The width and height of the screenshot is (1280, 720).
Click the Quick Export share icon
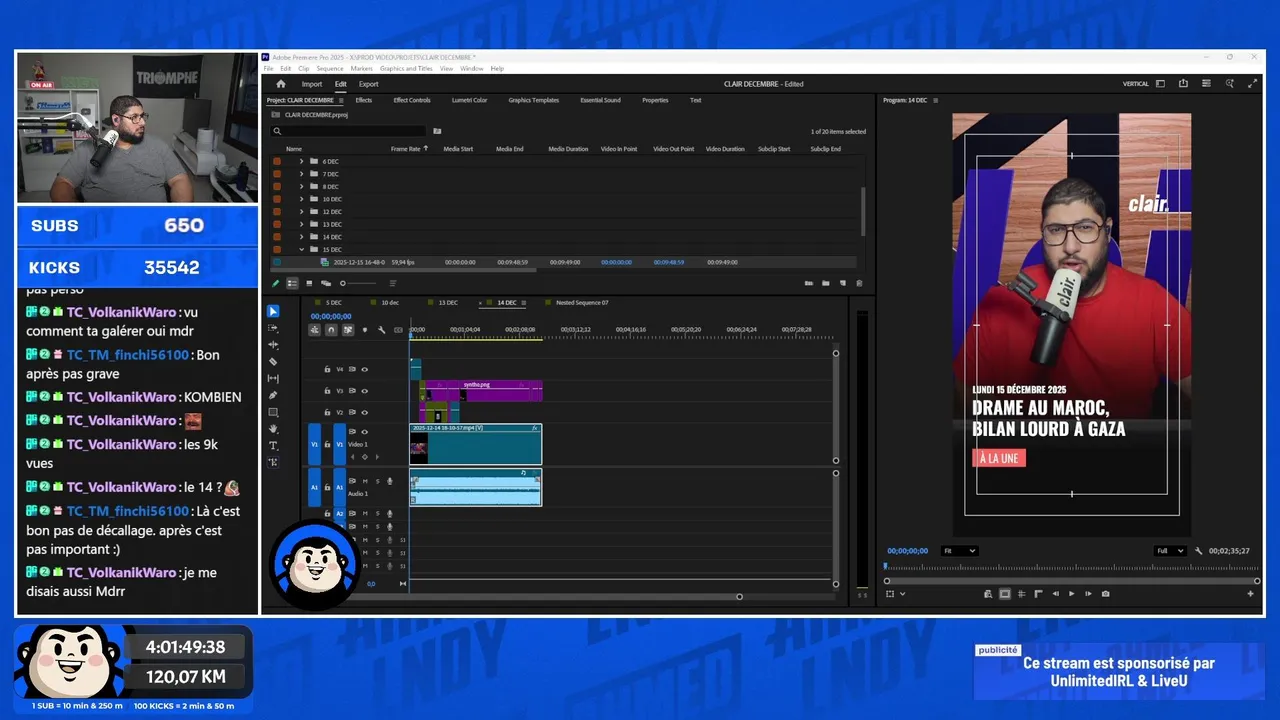coord(1183,84)
